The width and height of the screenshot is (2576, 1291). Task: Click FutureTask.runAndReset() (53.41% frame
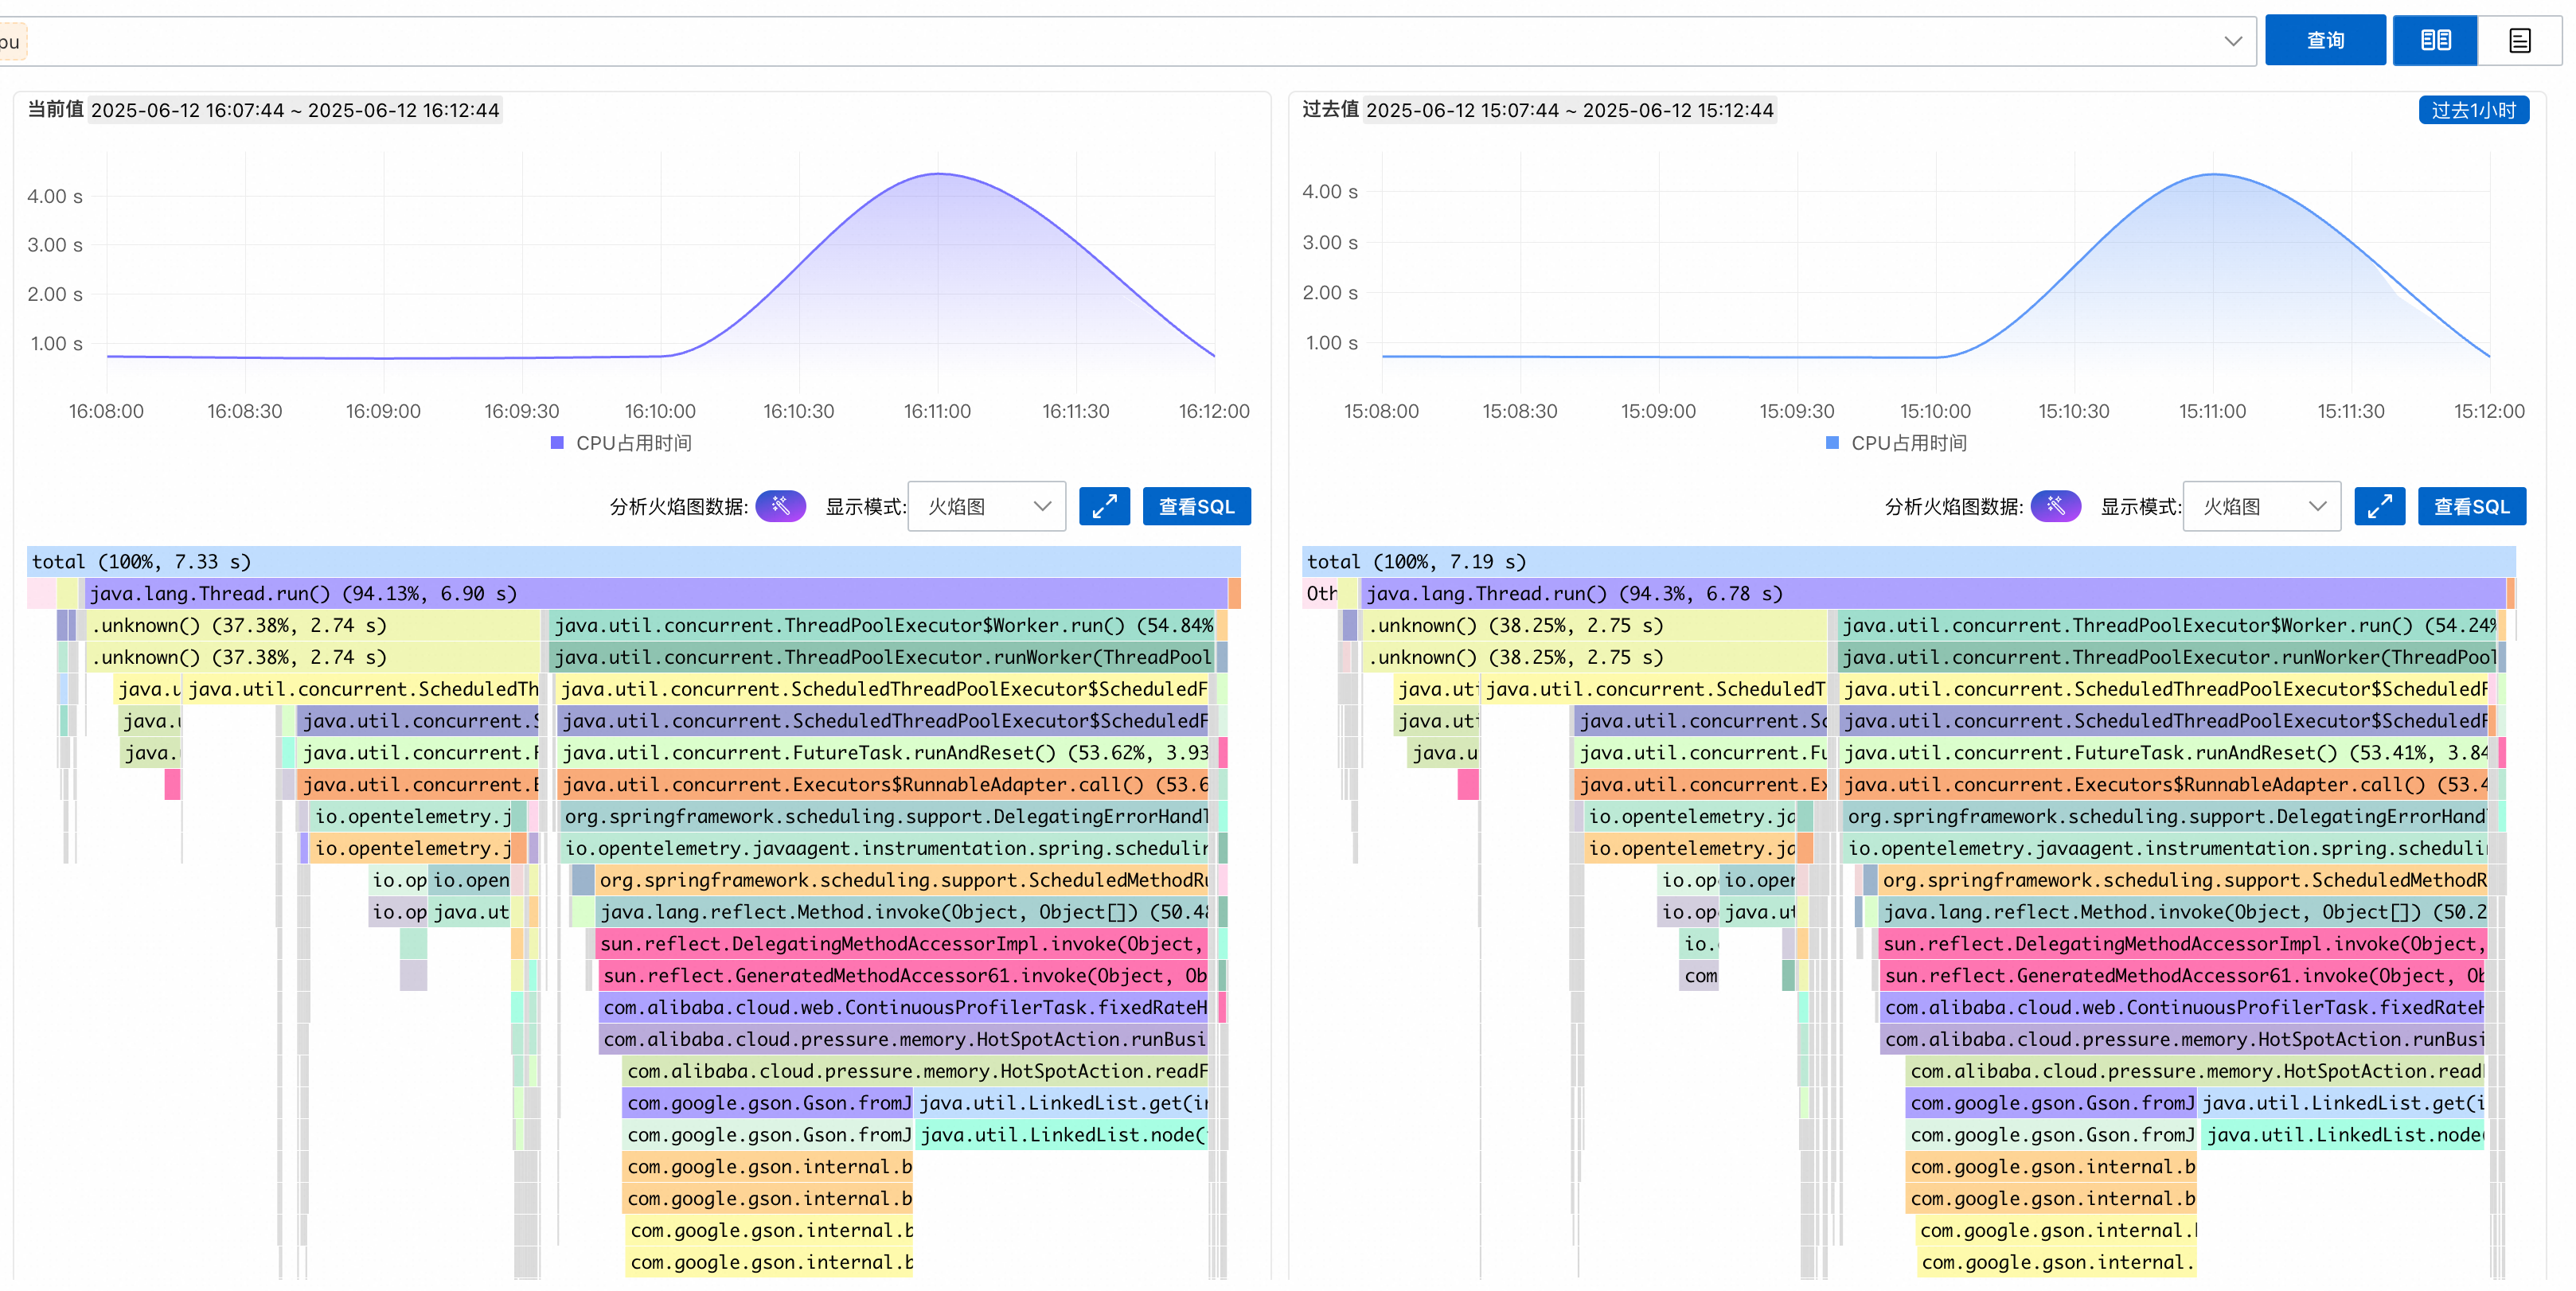pos(2165,752)
